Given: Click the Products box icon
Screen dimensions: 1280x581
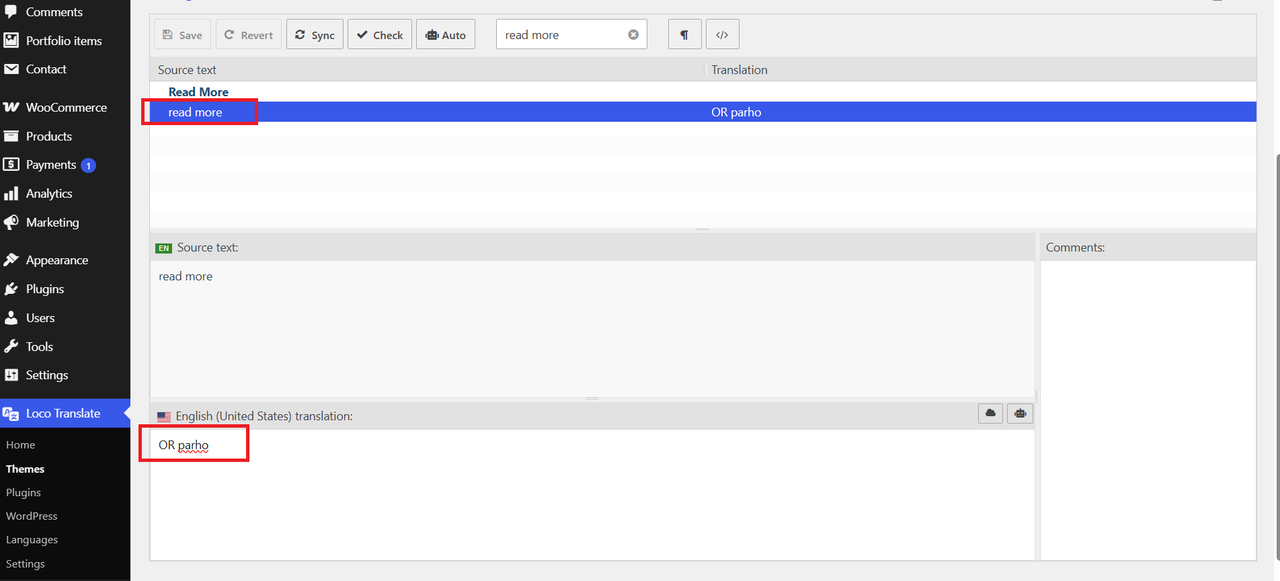Looking at the screenshot, I should (x=11, y=136).
